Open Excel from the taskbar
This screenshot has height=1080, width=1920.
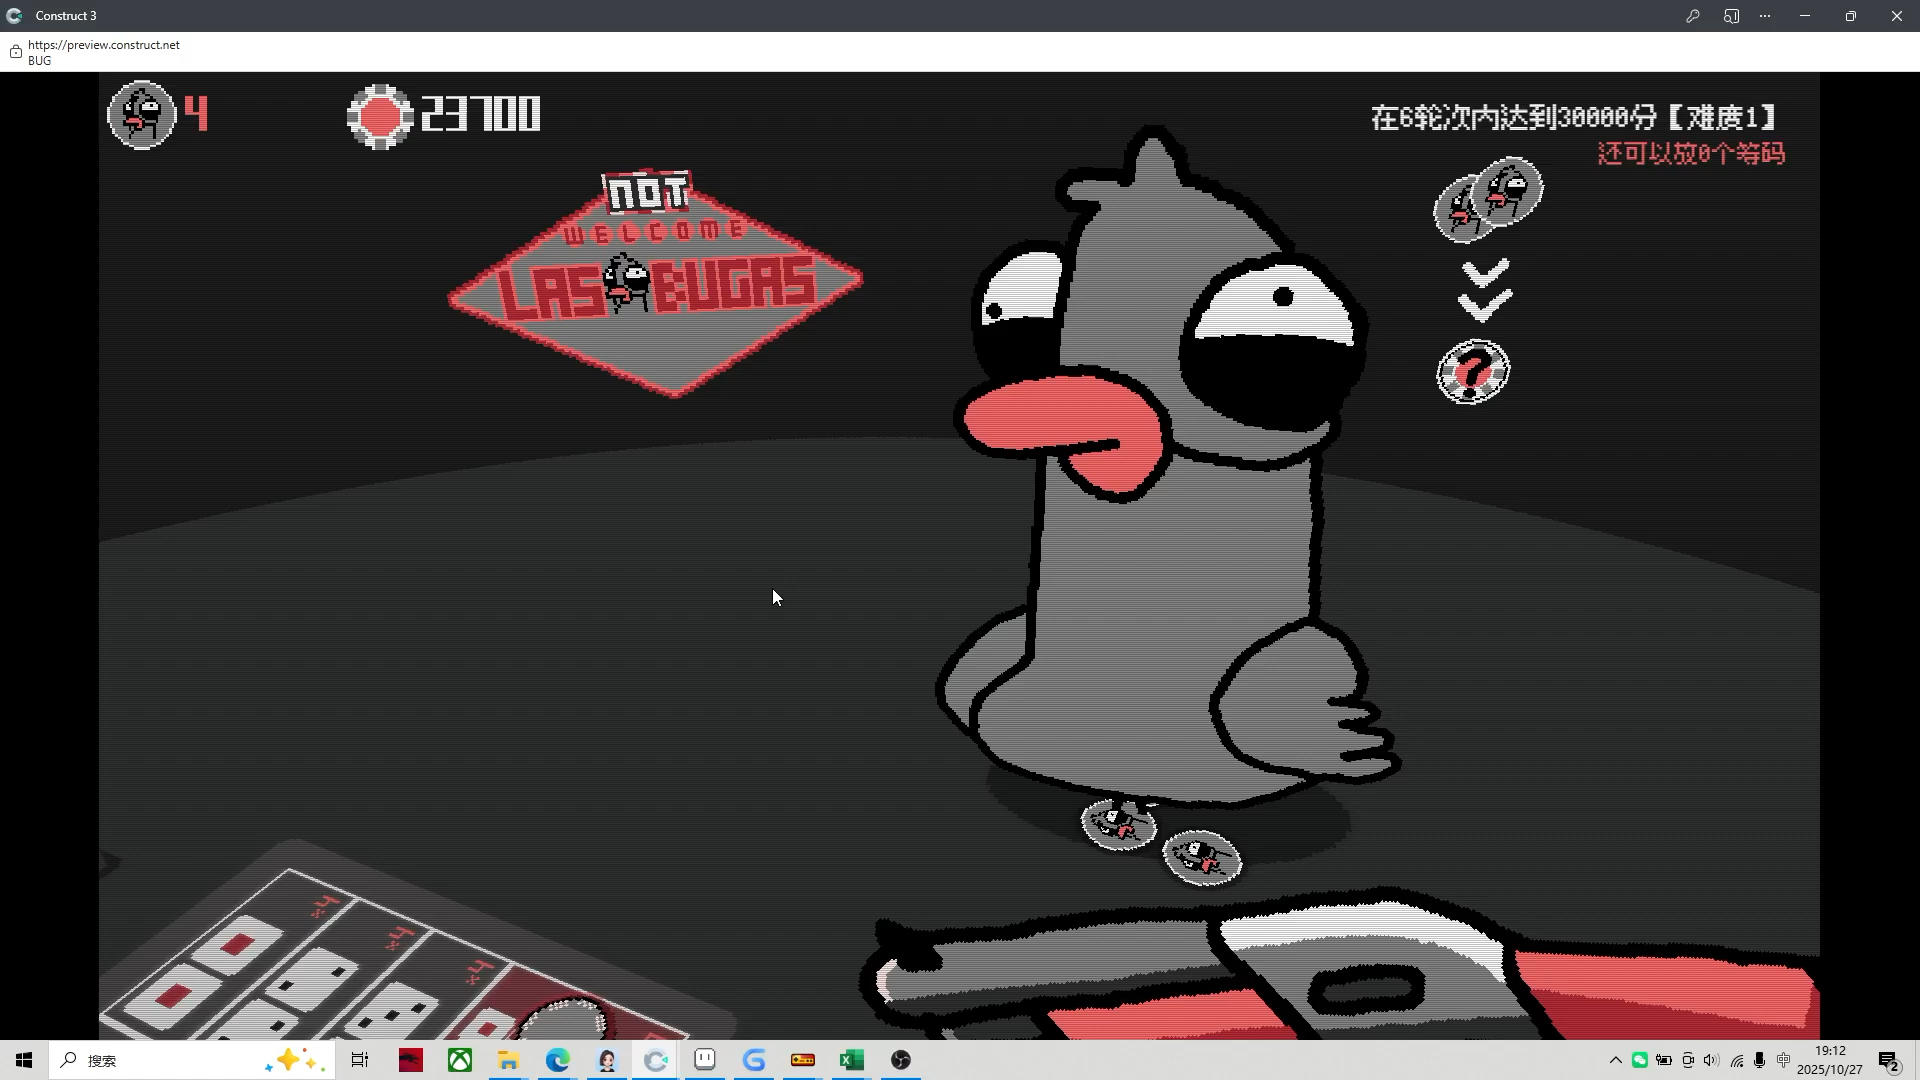tap(852, 1060)
